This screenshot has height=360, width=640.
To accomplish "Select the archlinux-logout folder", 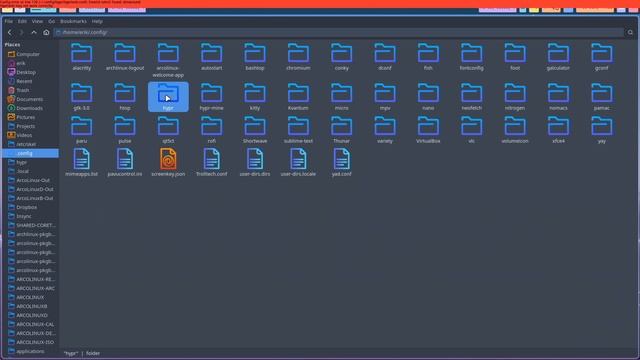I will pyautogui.click(x=125, y=57).
